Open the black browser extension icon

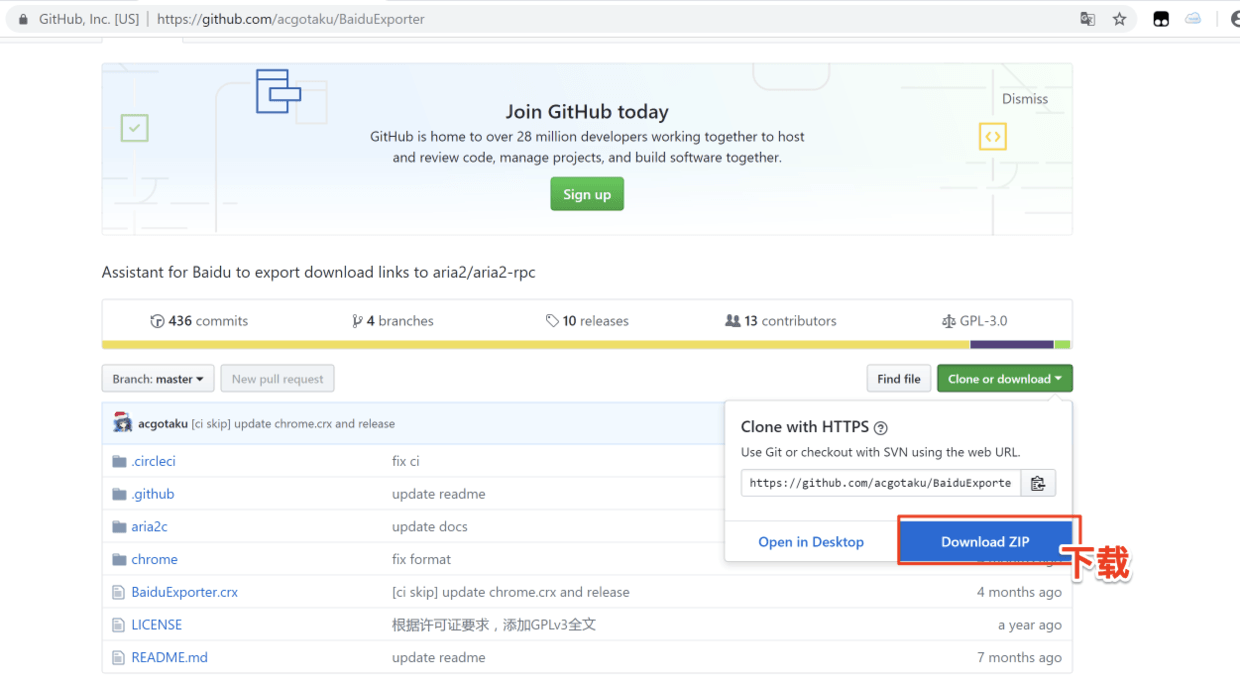coord(1161,19)
